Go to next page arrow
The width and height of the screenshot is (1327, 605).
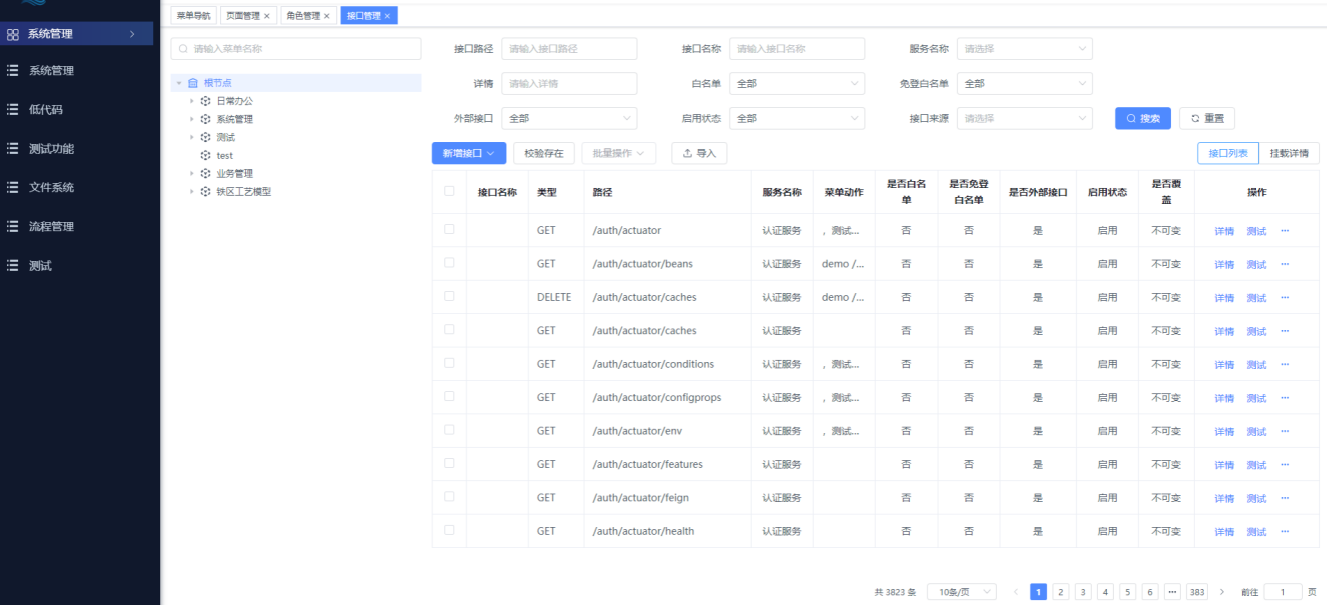point(1221,592)
